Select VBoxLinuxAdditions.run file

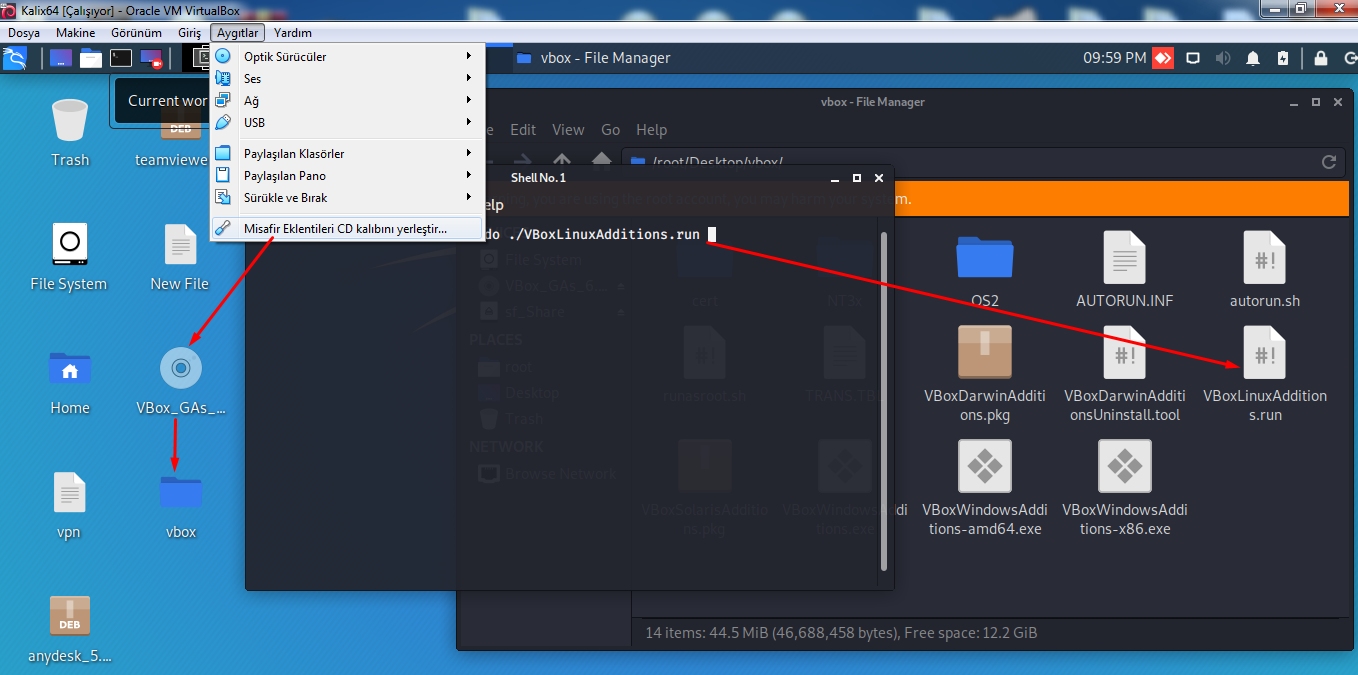1265,373
